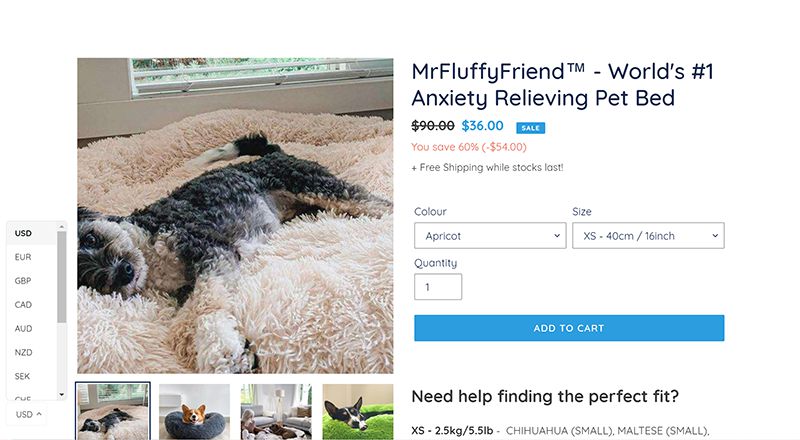The width and height of the screenshot is (800, 440).
Task: Click the currency list scroll-up arrow
Action: click(62, 227)
